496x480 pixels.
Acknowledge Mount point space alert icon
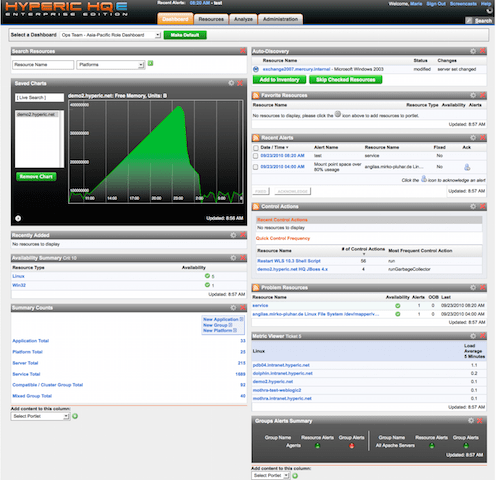point(467,167)
